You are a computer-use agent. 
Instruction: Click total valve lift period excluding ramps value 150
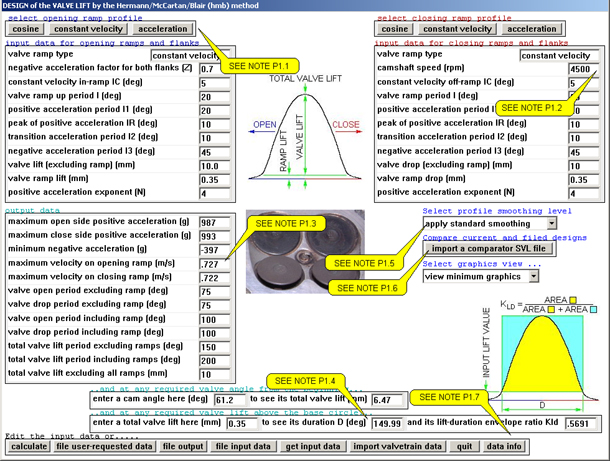point(214,347)
